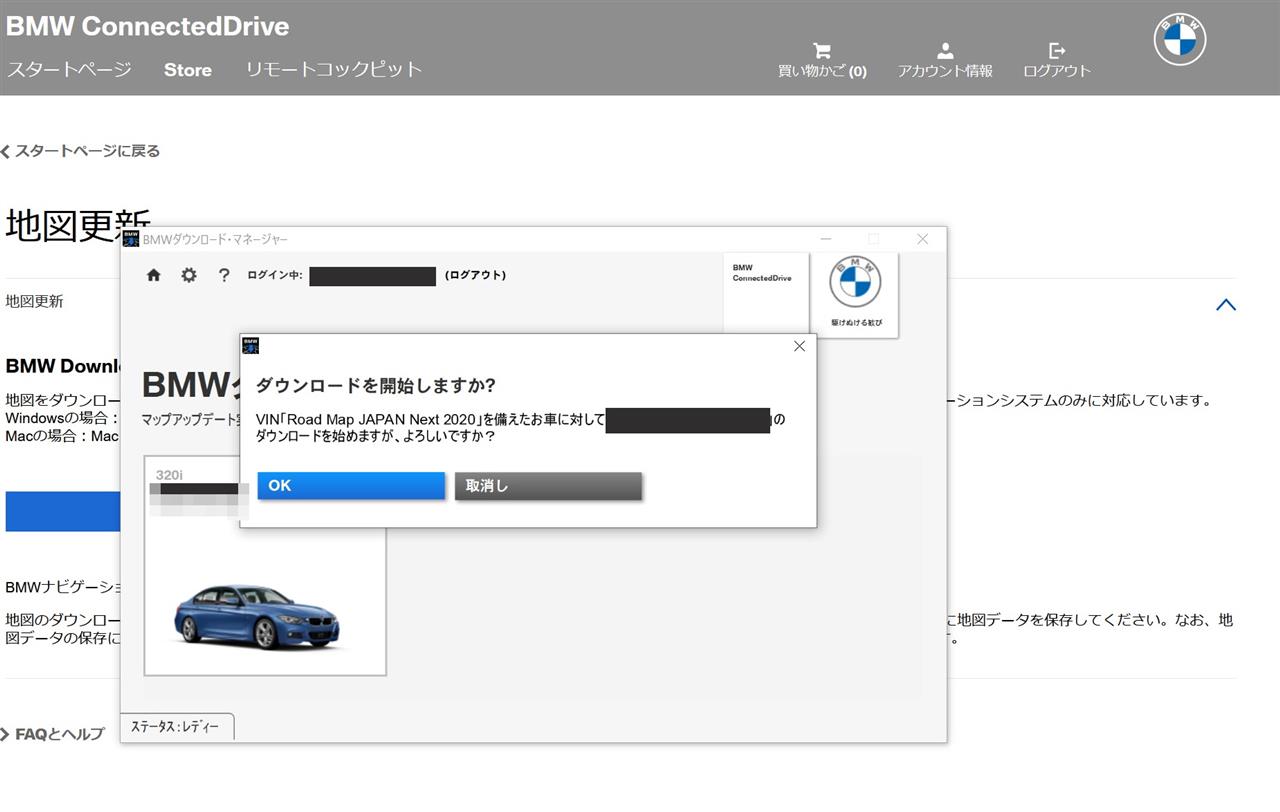Click ダウンロードを開始しますか? heading text

coord(376,386)
